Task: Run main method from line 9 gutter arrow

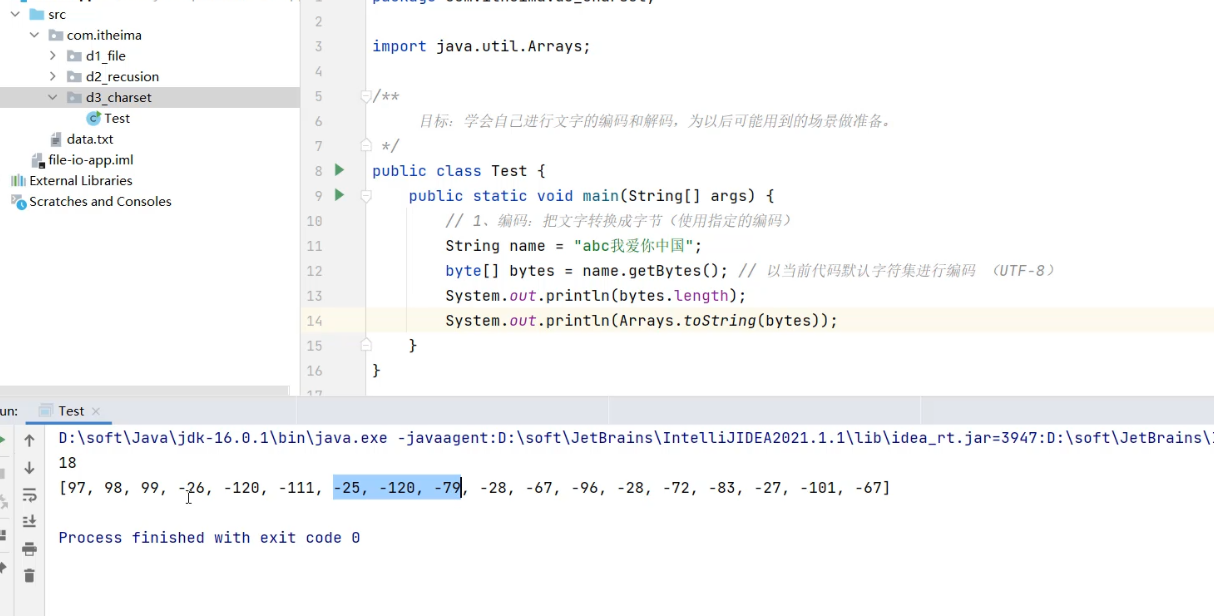Action: coord(340,195)
